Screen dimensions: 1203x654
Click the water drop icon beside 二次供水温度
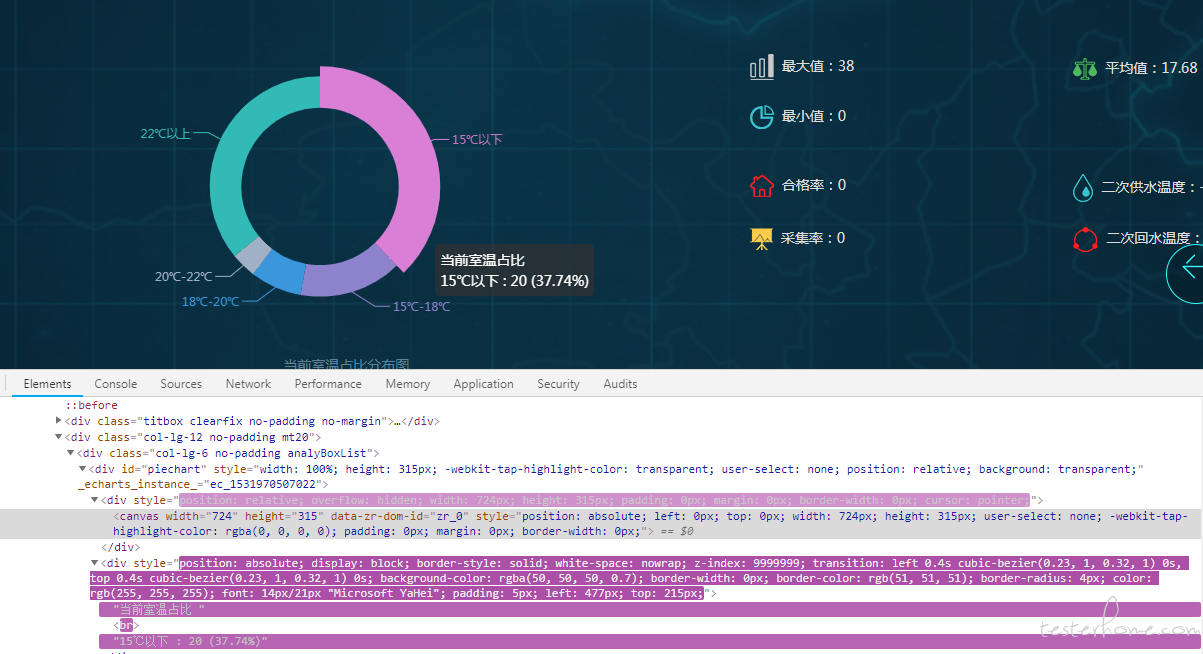tap(1083, 188)
